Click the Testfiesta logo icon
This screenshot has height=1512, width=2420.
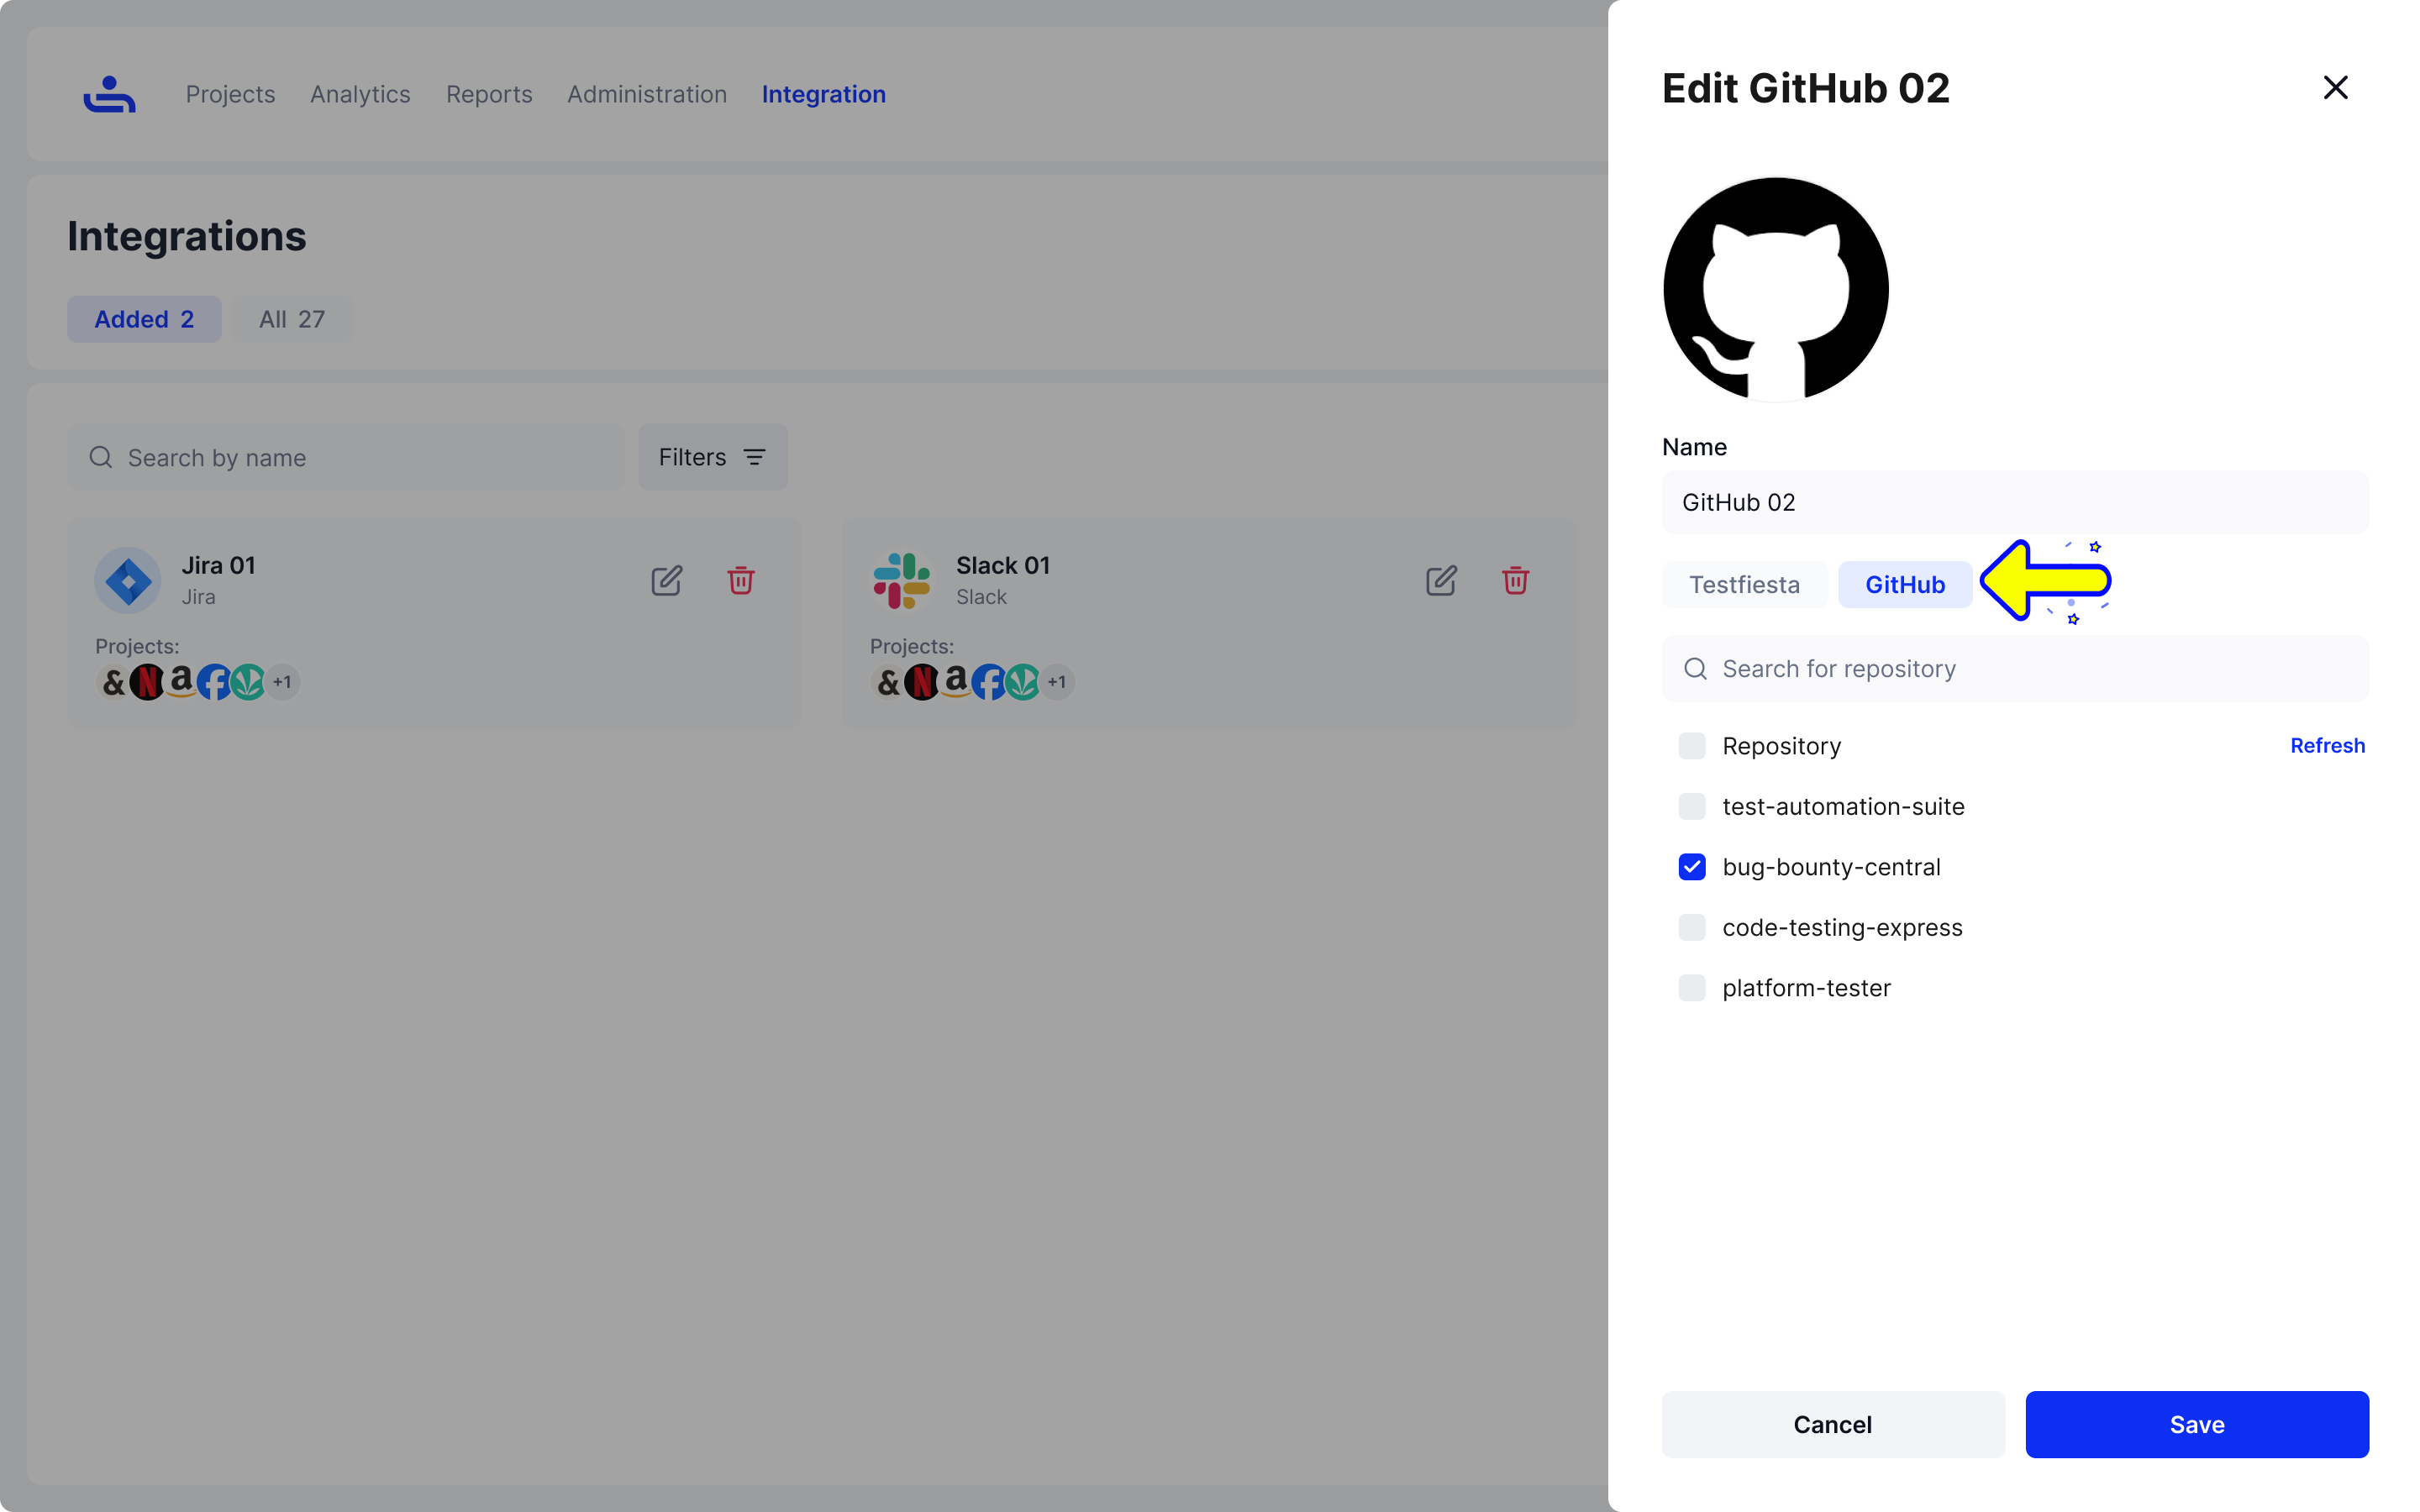[109, 94]
